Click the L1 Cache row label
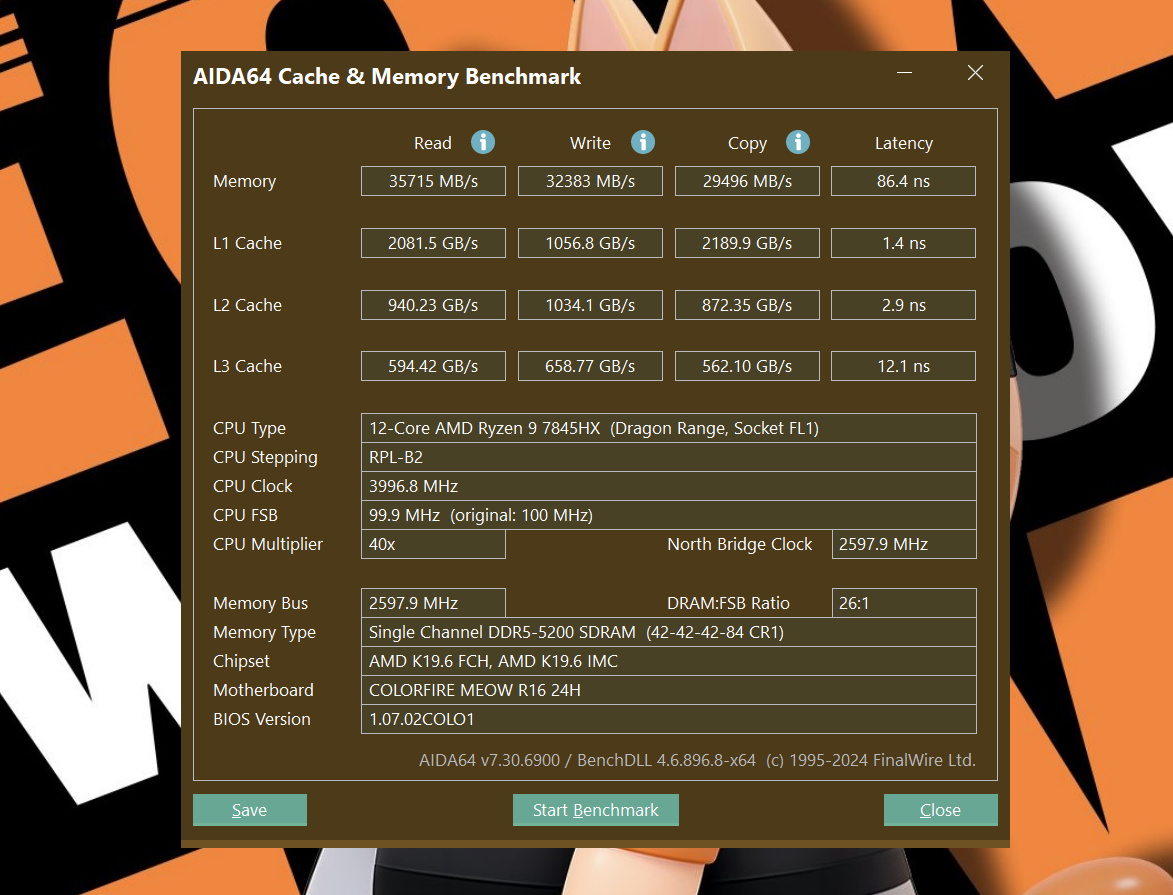The image size is (1173, 895). (x=248, y=243)
